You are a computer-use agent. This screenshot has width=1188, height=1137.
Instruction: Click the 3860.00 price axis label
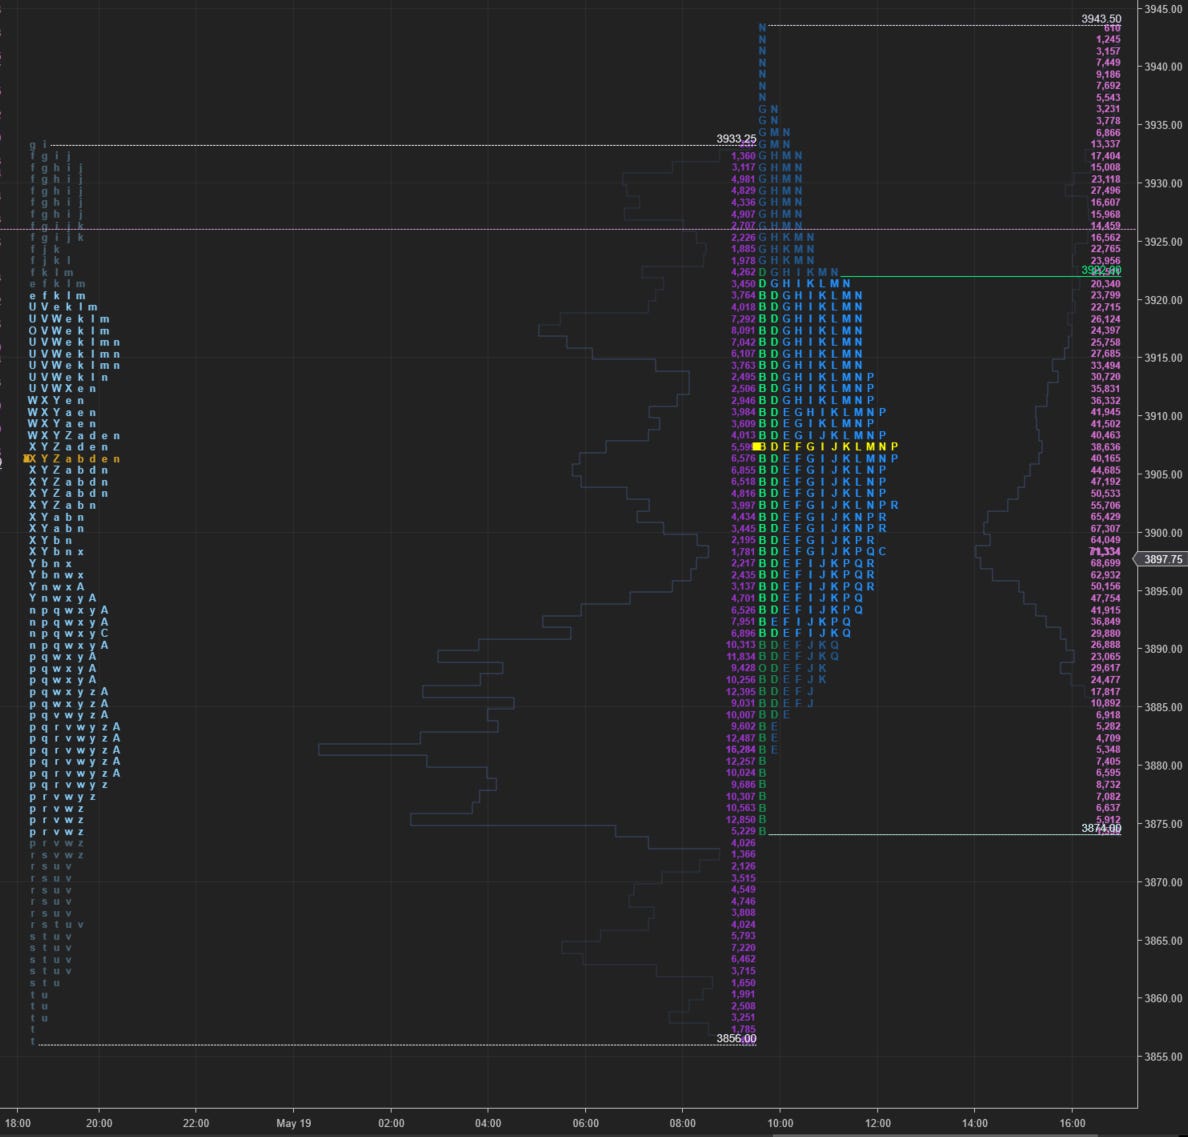[1163, 998]
